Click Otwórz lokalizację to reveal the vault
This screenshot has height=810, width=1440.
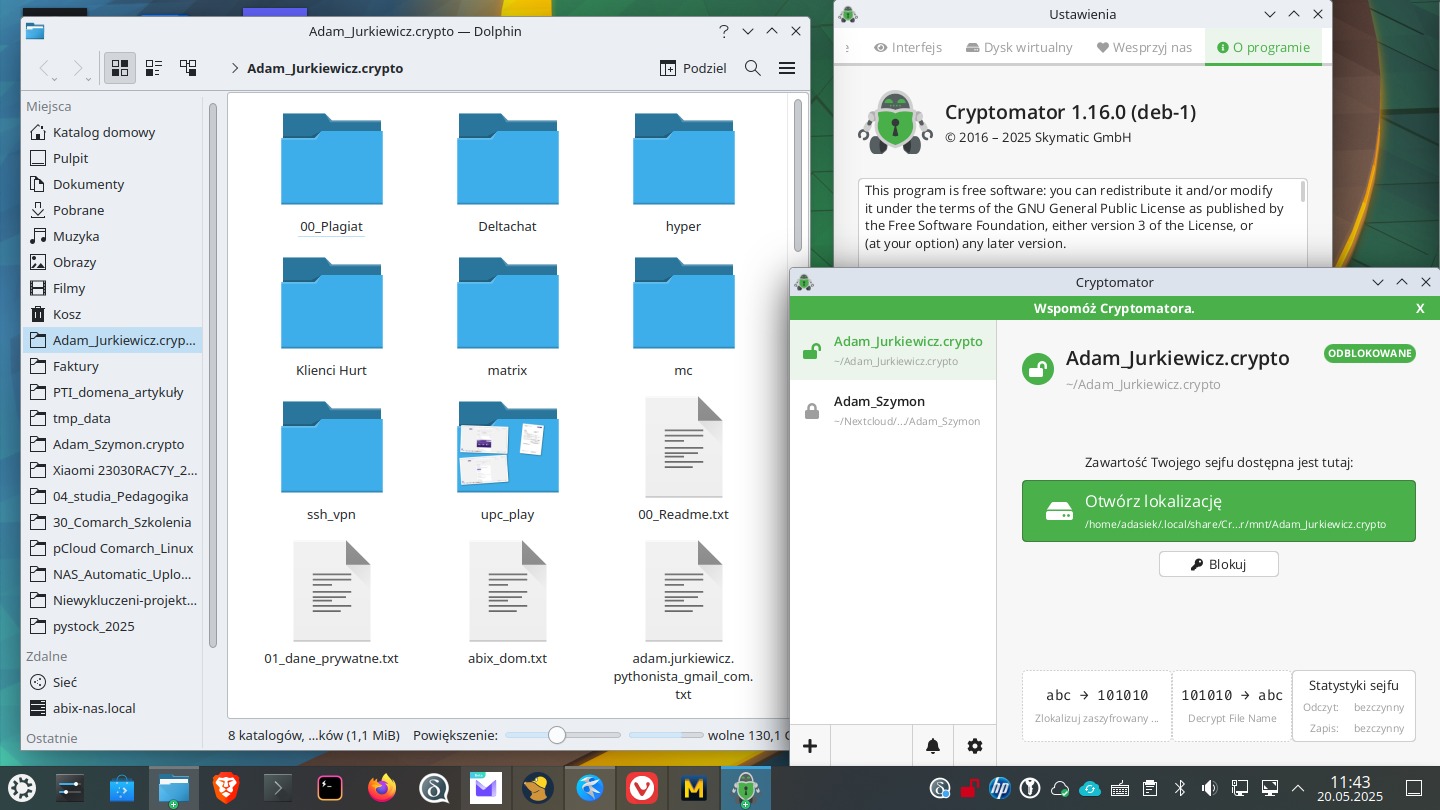1218,511
